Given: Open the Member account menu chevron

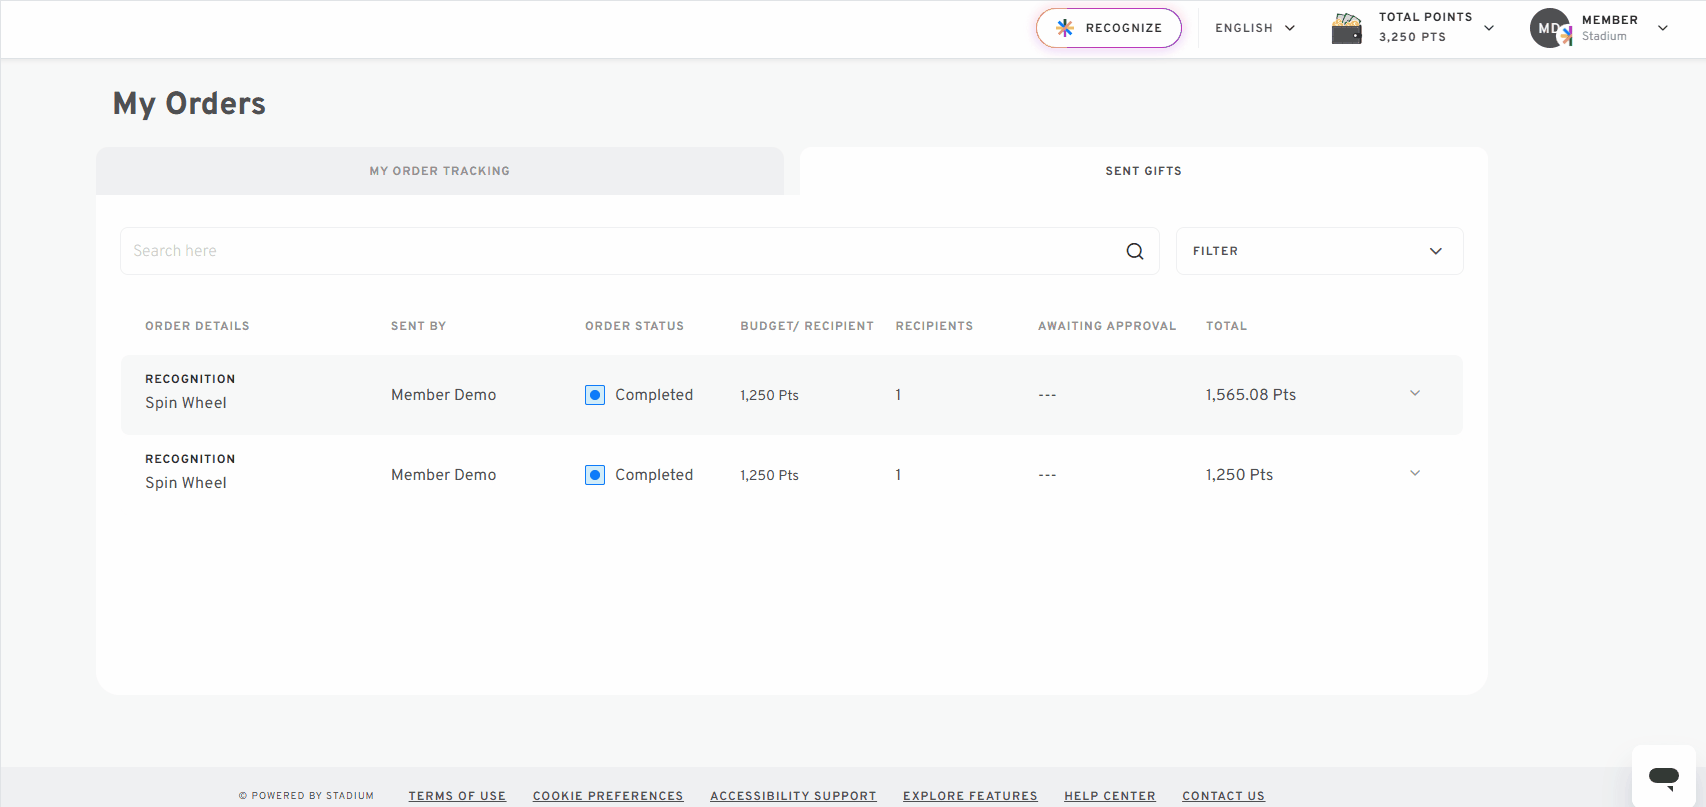Looking at the screenshot, I should point(1663,28).
